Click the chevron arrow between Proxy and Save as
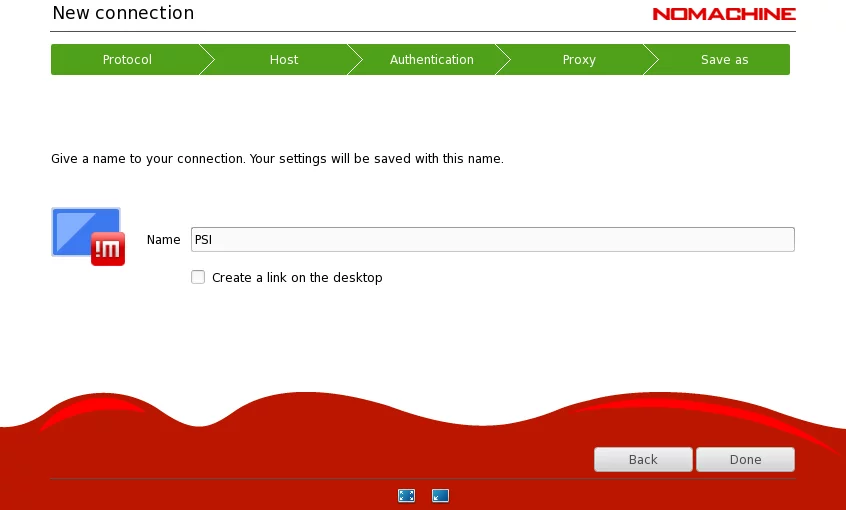846x510 pixels. 651,60
